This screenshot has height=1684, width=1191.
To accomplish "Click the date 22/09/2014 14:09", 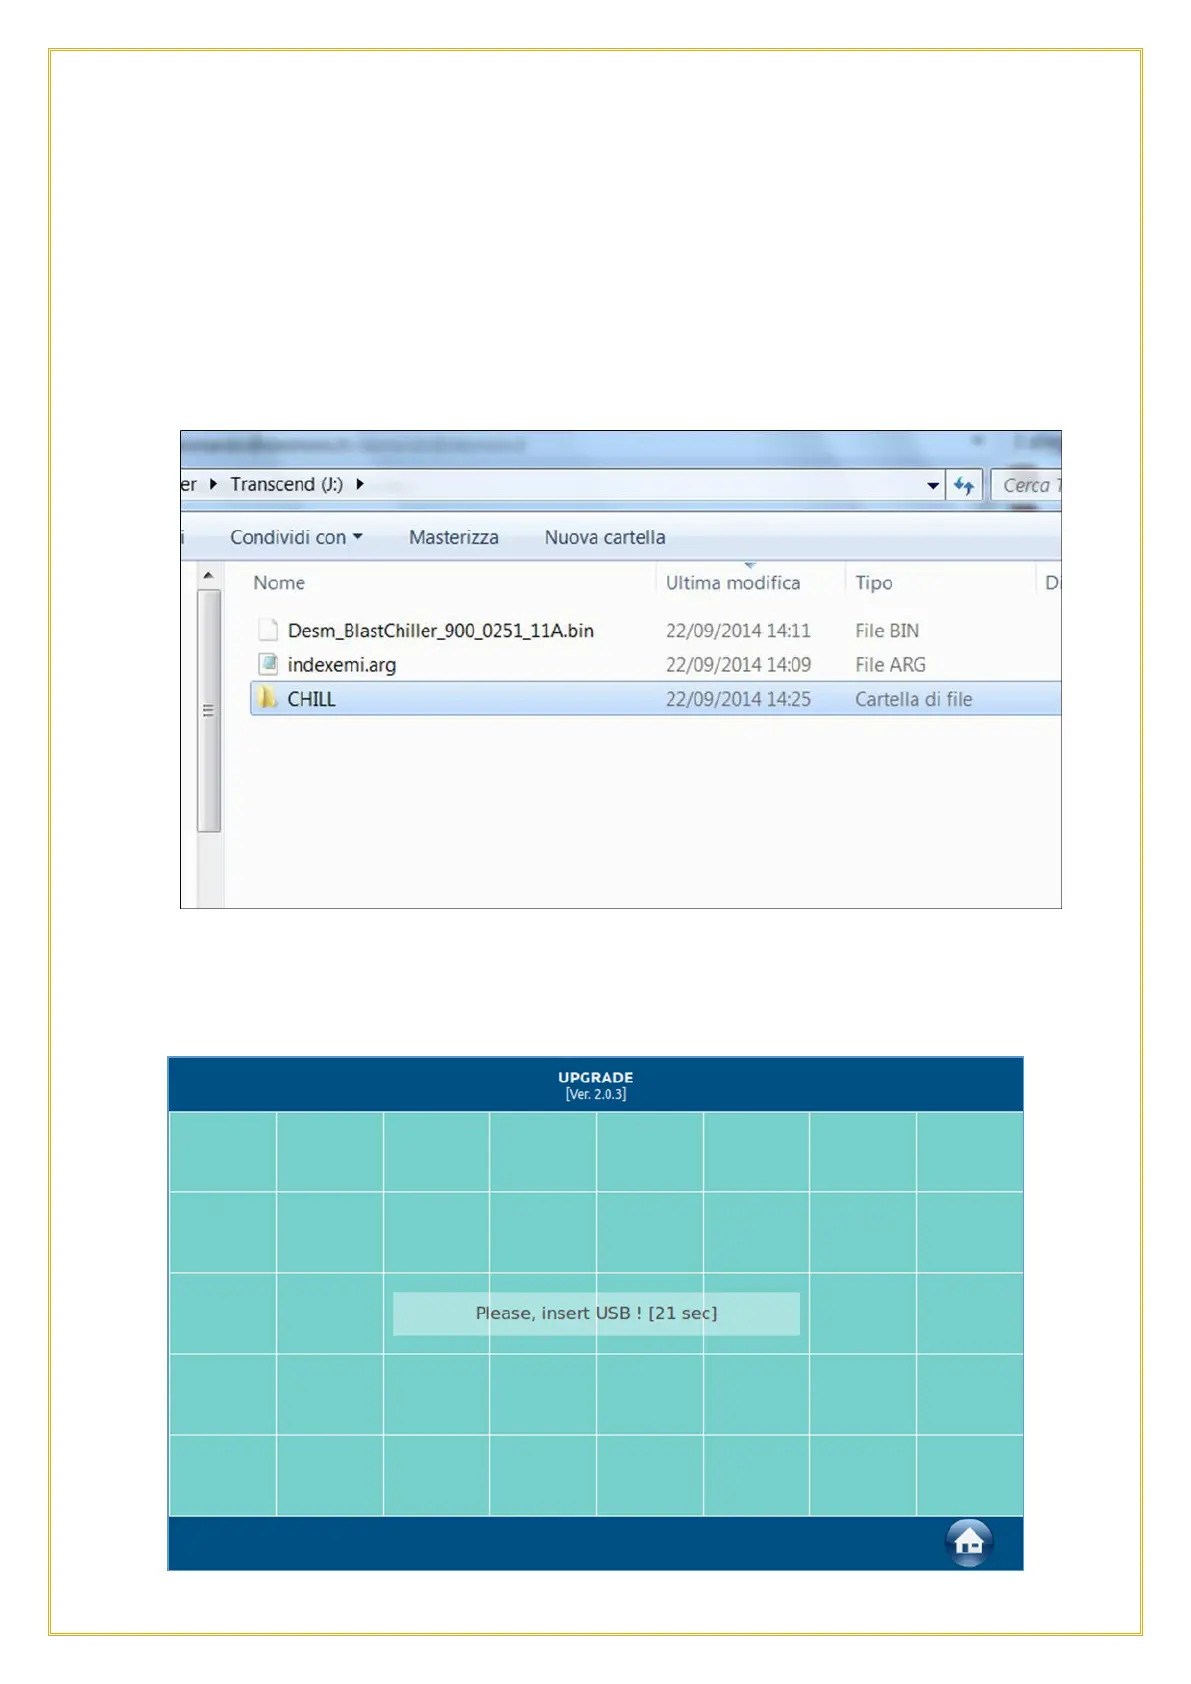I will click(738, 664).
